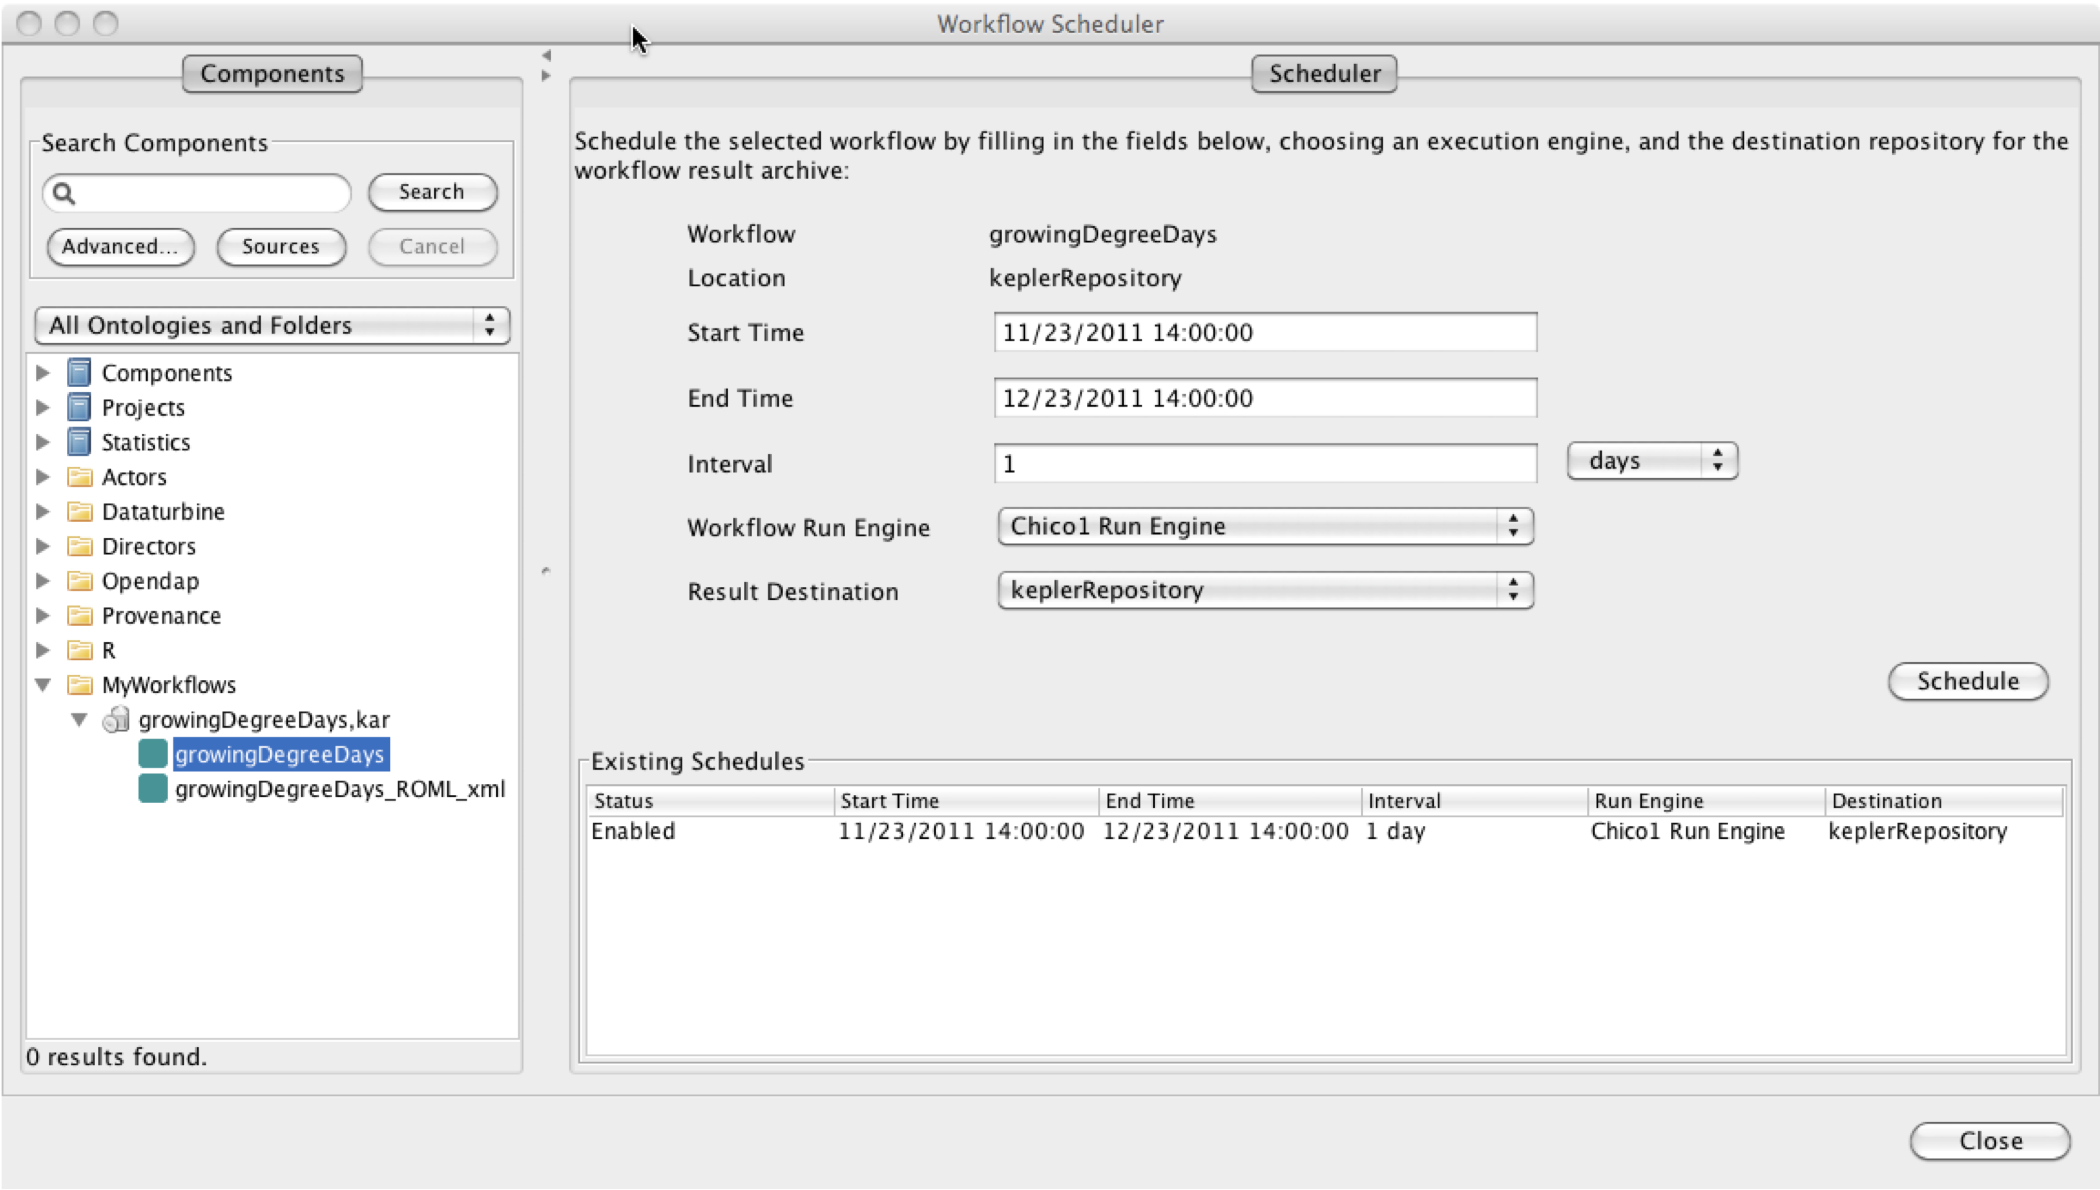Click the Advanced search button

coord(118,245)
